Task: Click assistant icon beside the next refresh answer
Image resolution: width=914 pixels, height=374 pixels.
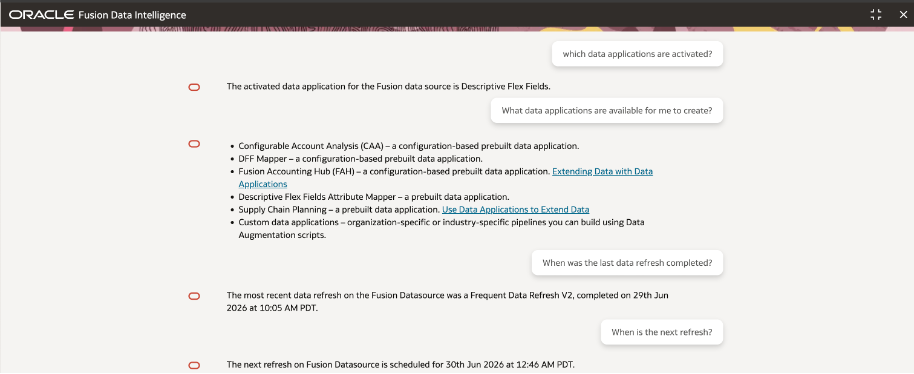Action: tap(194, 365)
